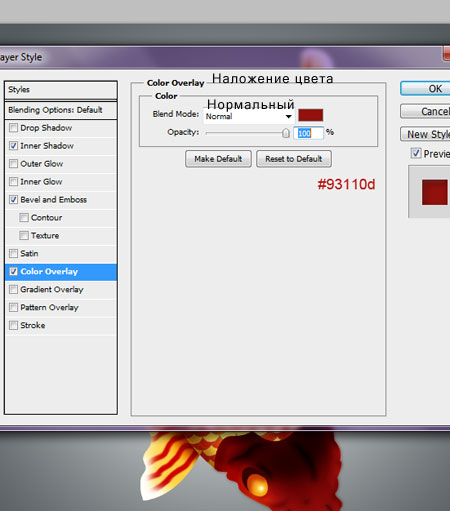
Task: Tick the Texture checkbox
Action: (x=24, y=236)
